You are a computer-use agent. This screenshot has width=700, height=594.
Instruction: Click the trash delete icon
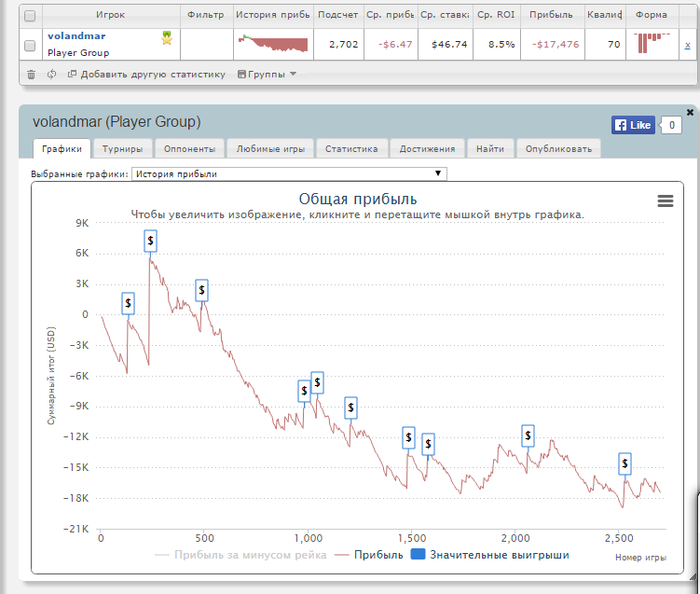pyautogui.click(x=31, y=74)
